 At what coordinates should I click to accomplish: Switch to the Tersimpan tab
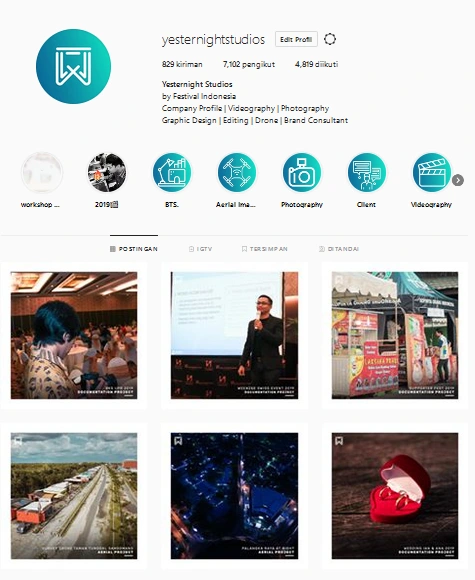click(265, 249)
